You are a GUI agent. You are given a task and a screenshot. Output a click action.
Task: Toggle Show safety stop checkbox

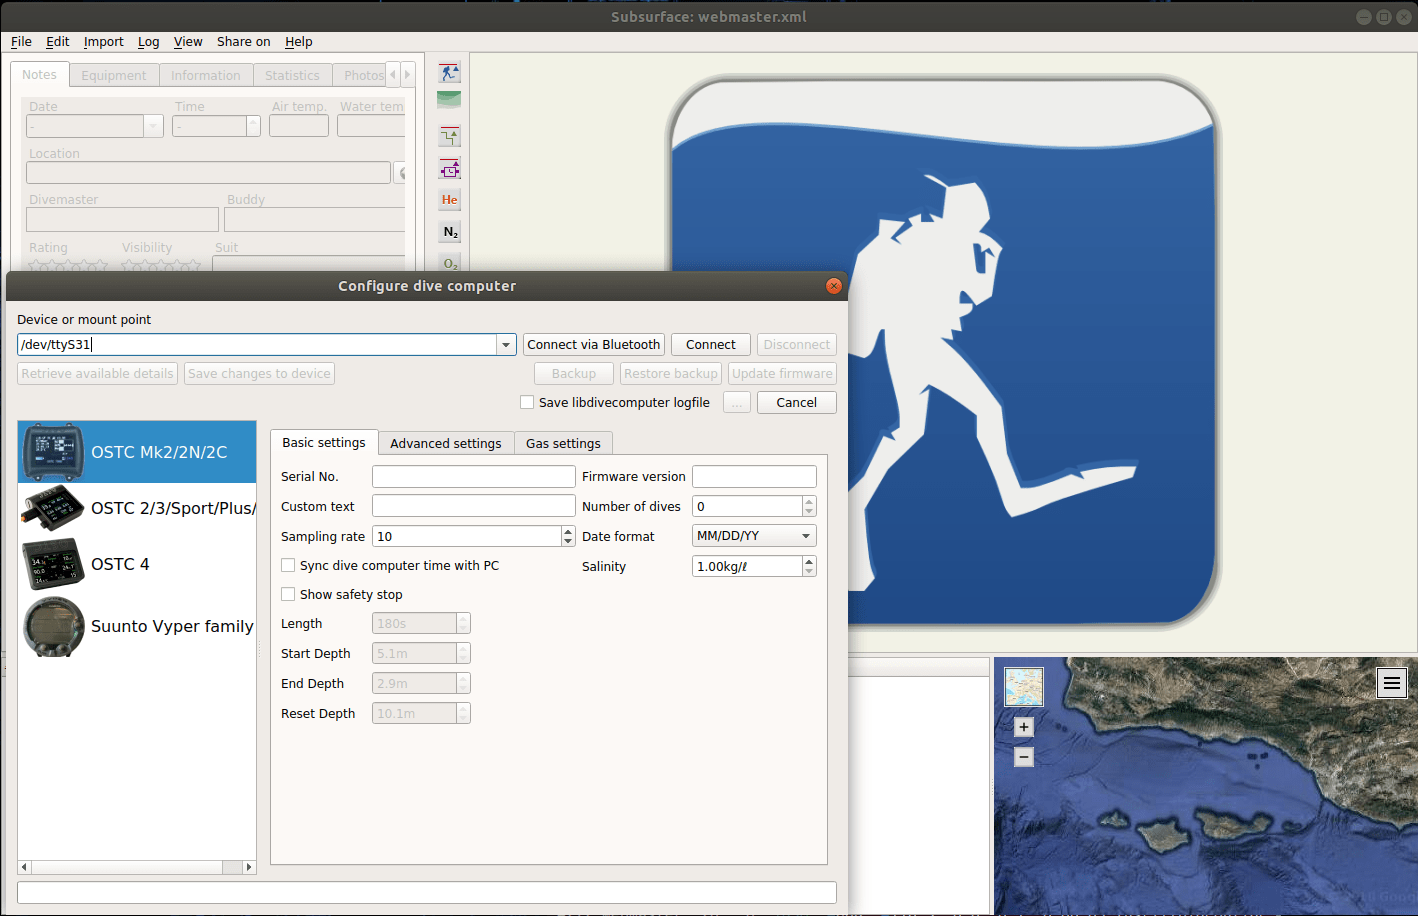point(288,594)
